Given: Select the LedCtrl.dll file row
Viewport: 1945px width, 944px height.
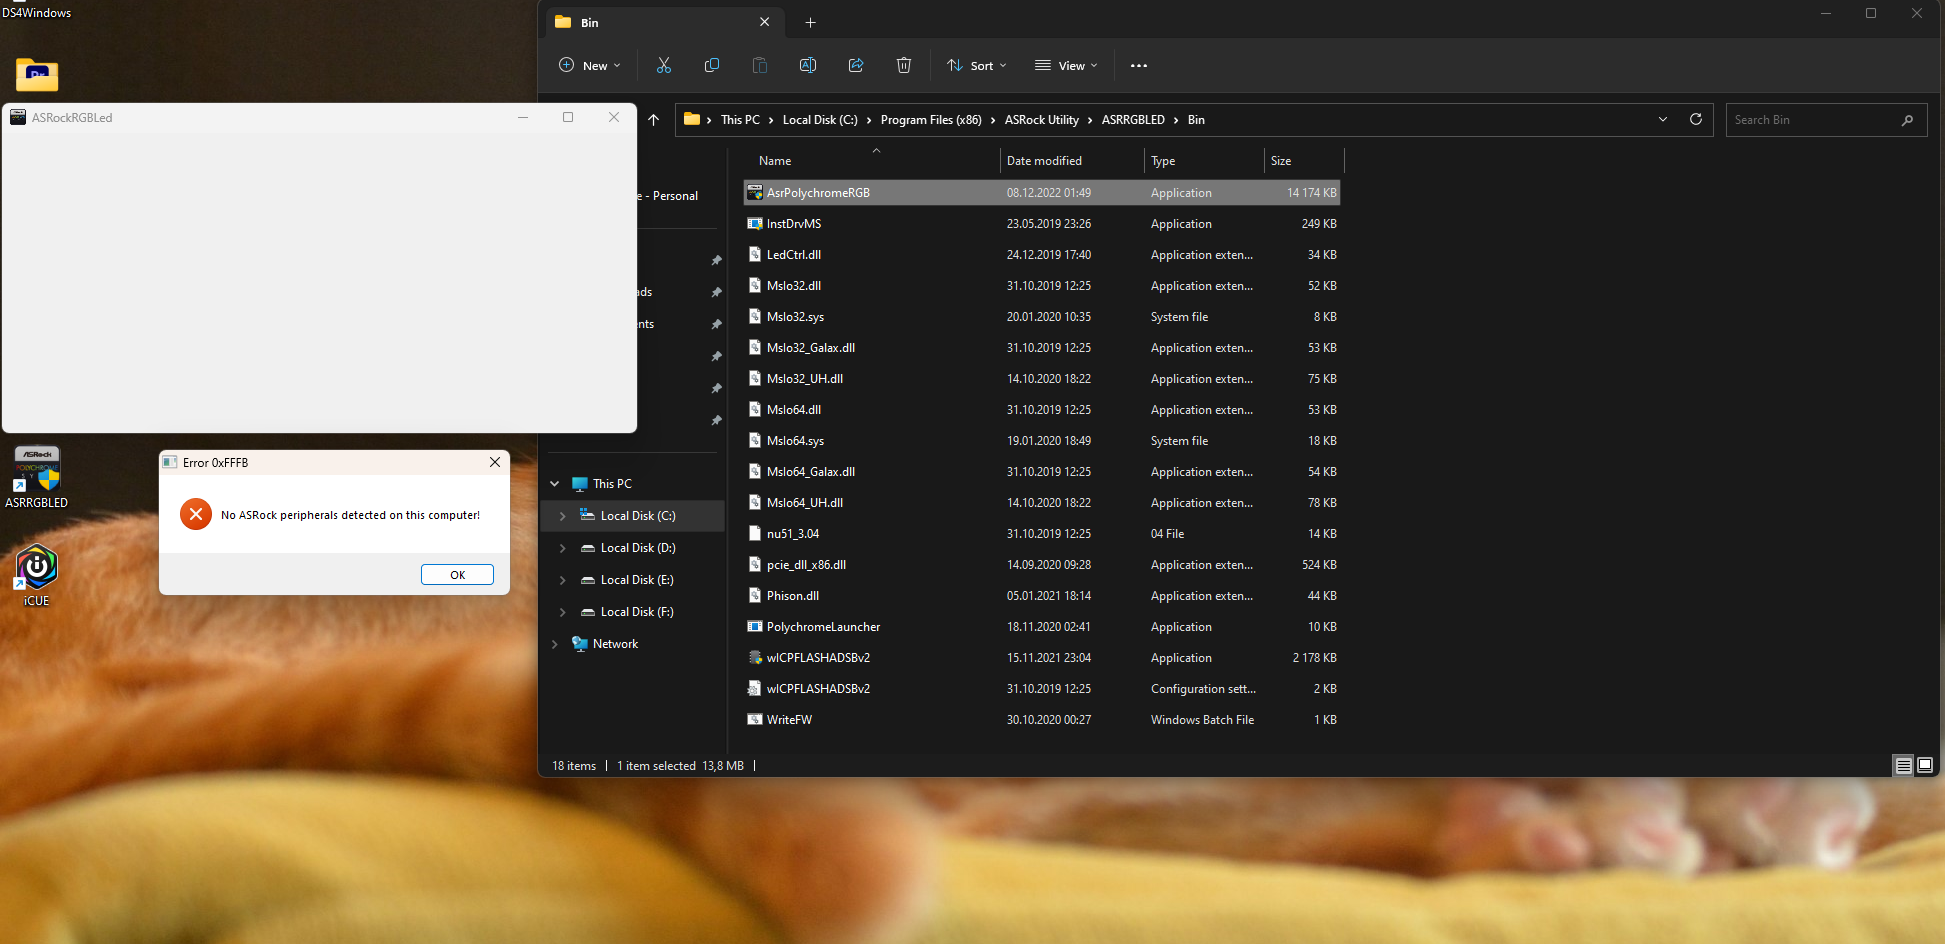Looking at the screenshot, I should [x=1042, y=254].
